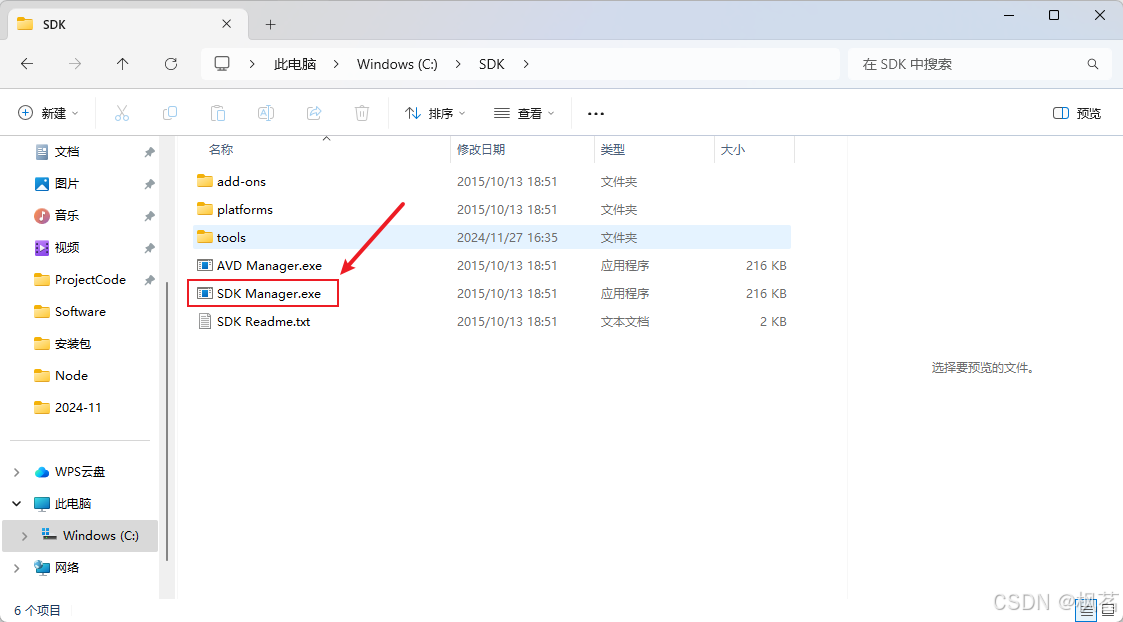Image resolution: width=1123 pixels, height=622 pixels.
Task: Click the Share icon in toolbar
Action: point(314,113)
